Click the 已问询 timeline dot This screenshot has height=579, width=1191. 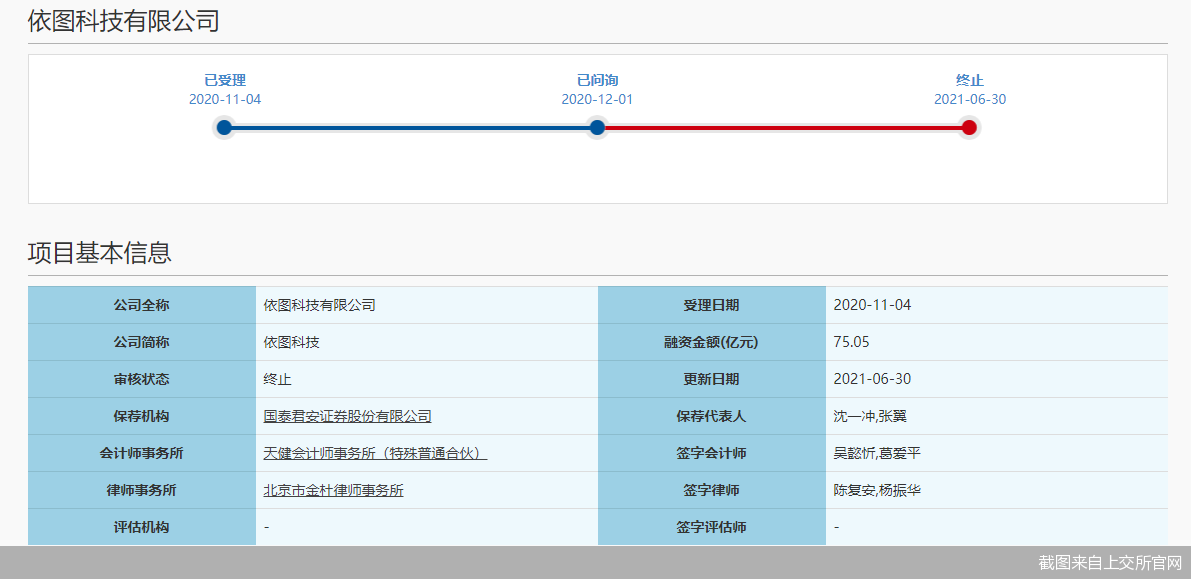[x=597, y=127]
